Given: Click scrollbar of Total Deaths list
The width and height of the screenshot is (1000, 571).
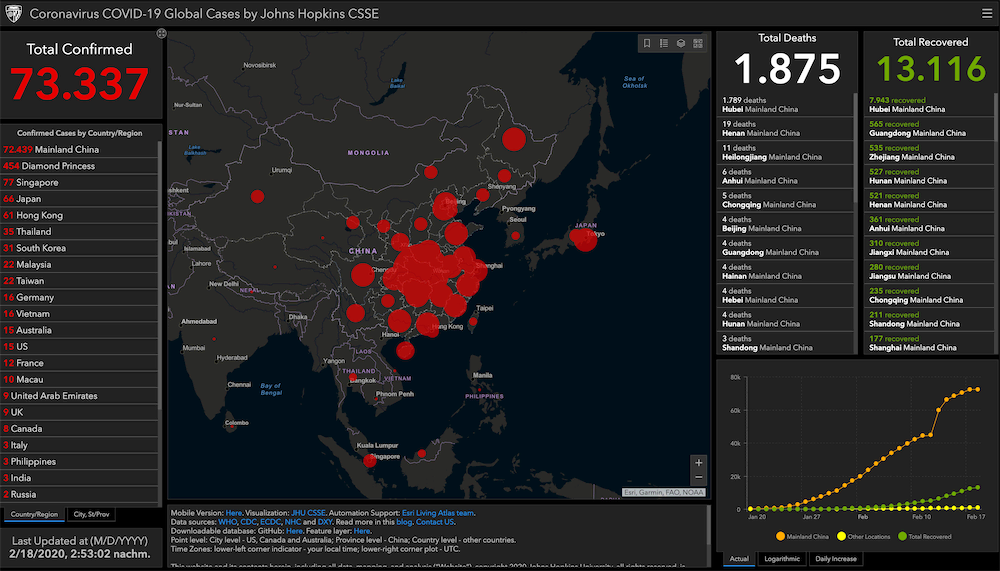Looking at the screenshot, I should coord(855,148).
